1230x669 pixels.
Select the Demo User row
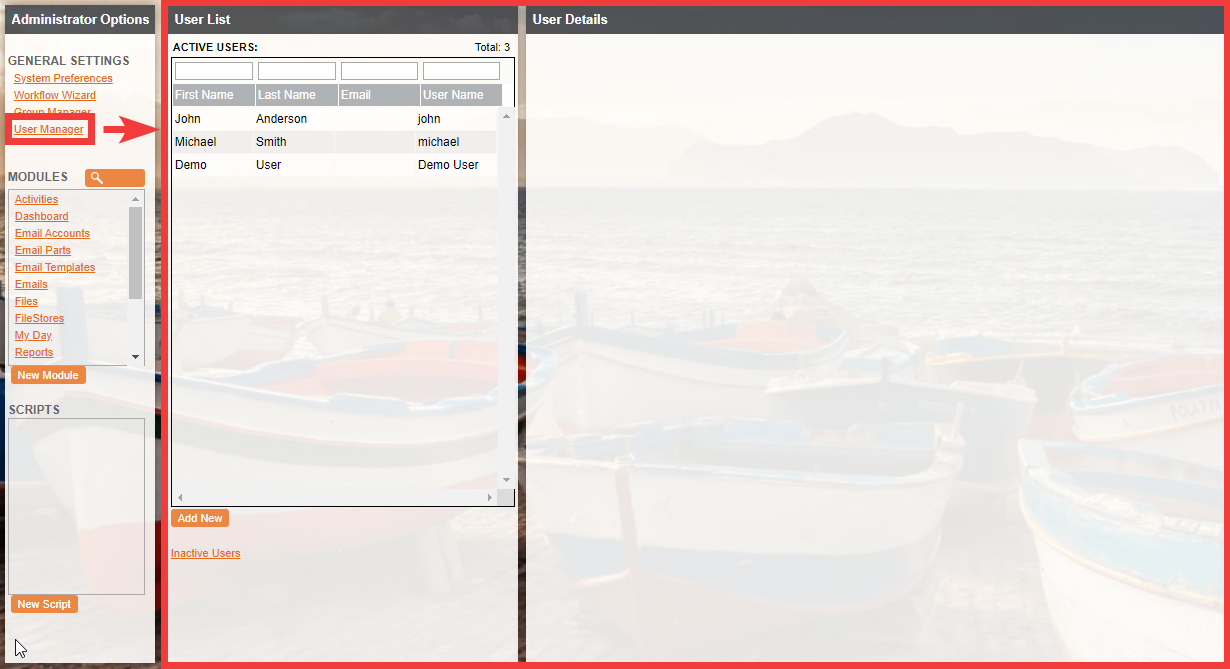(335, 165)
